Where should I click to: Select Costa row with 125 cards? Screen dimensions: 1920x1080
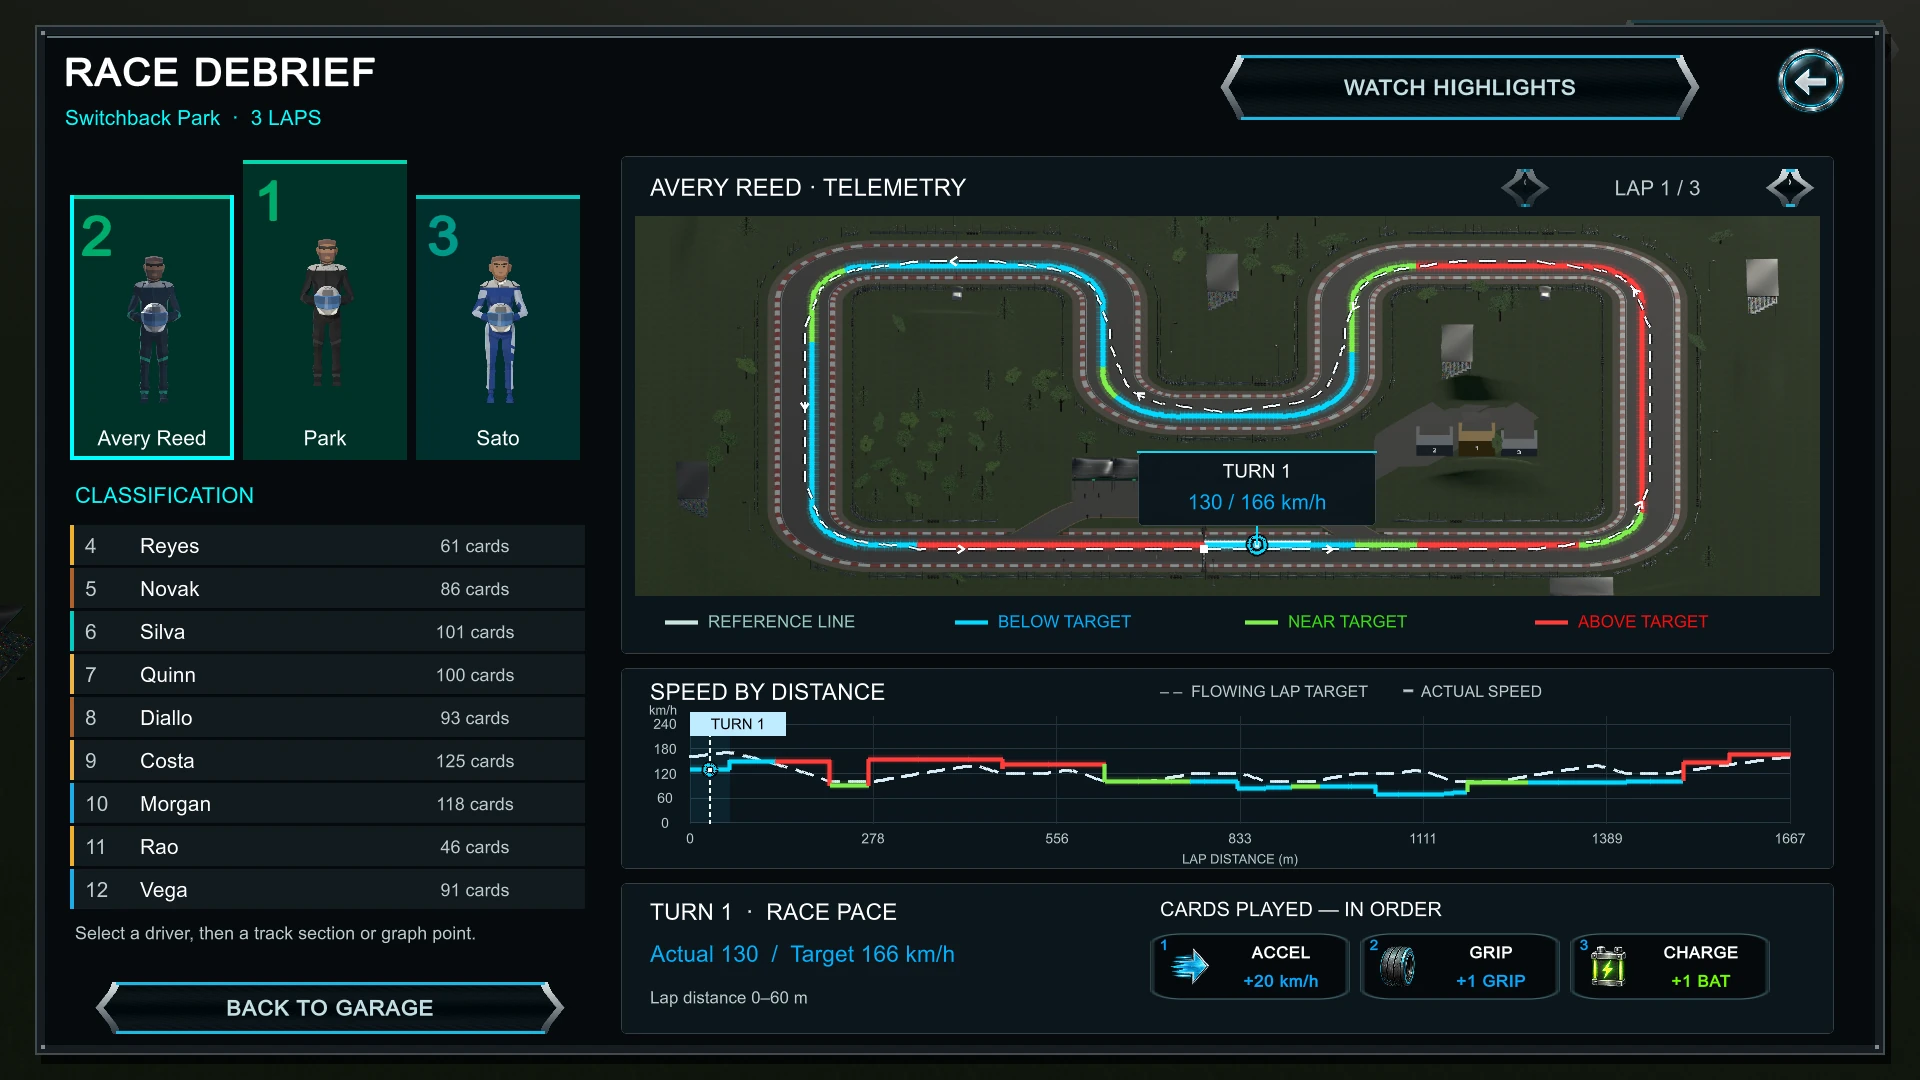(327, 761)
